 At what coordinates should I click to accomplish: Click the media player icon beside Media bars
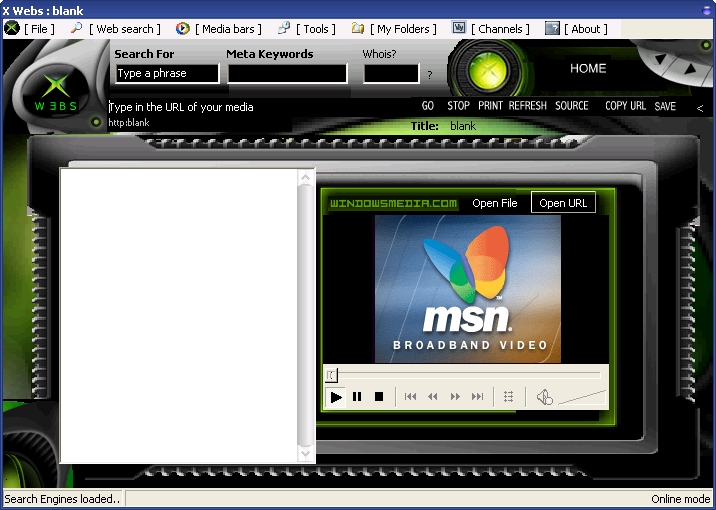coord(183,29)
